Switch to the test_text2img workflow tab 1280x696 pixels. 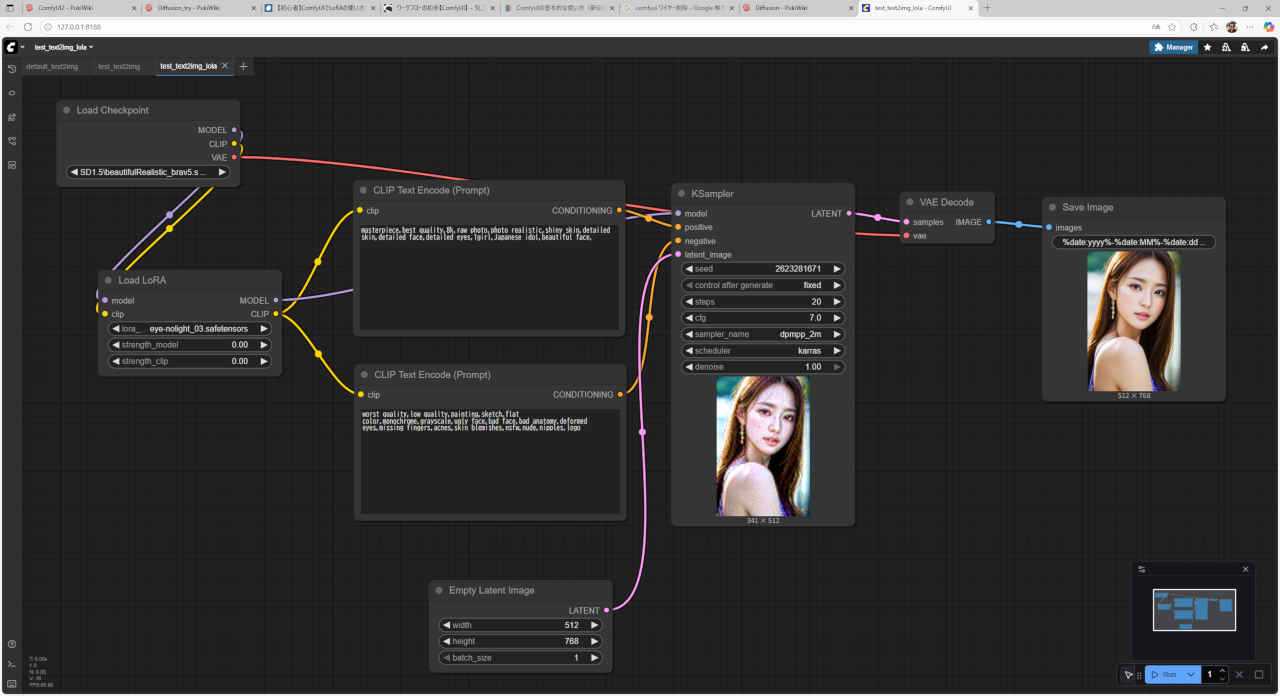pos(119,66)
